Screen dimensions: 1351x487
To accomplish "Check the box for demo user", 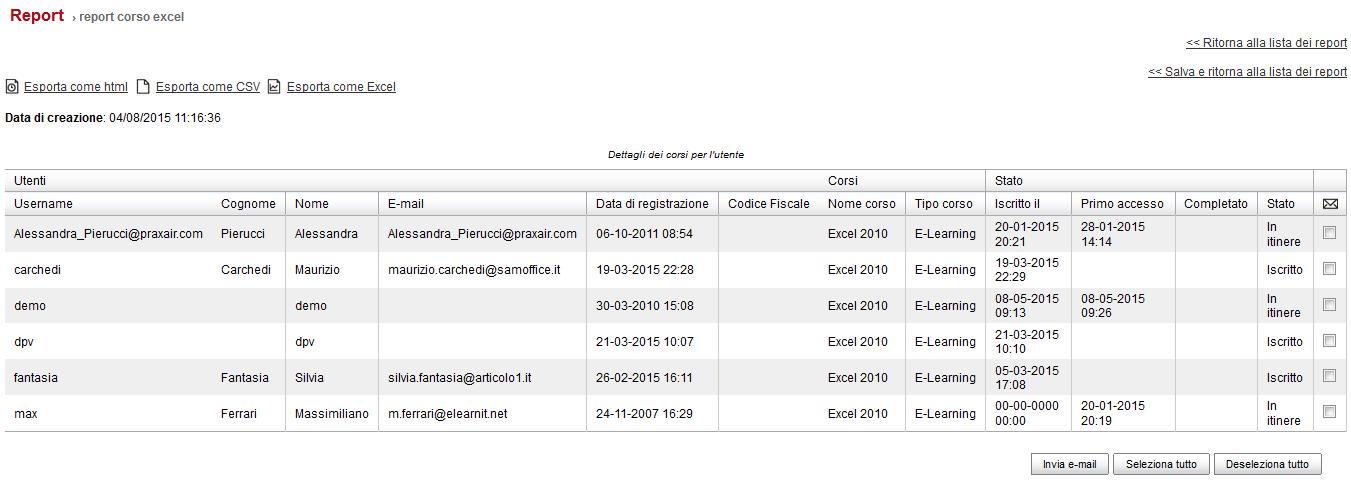I will pos(1329,305).
